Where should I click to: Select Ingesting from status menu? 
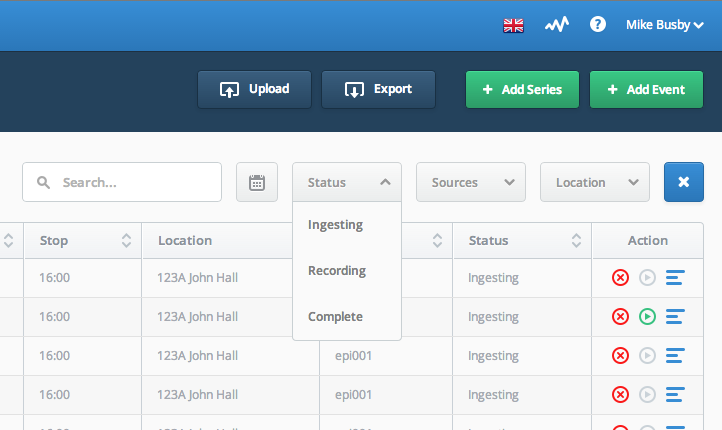coord(336,225)
